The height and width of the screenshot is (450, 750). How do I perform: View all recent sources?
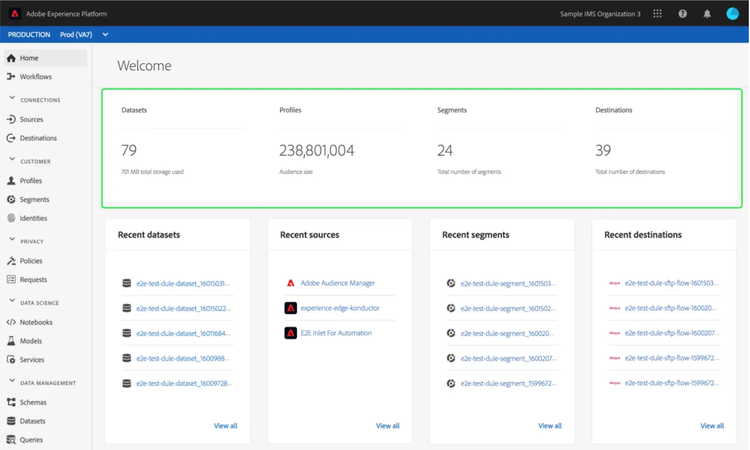(x=387, y=426)
